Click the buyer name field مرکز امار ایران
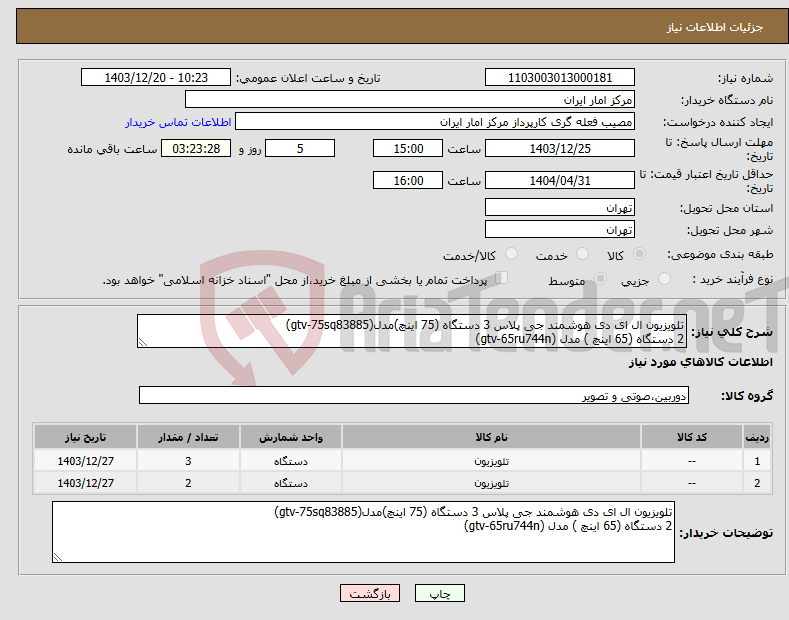Screen dimensions: 789x620 click(x=410, y=100)
